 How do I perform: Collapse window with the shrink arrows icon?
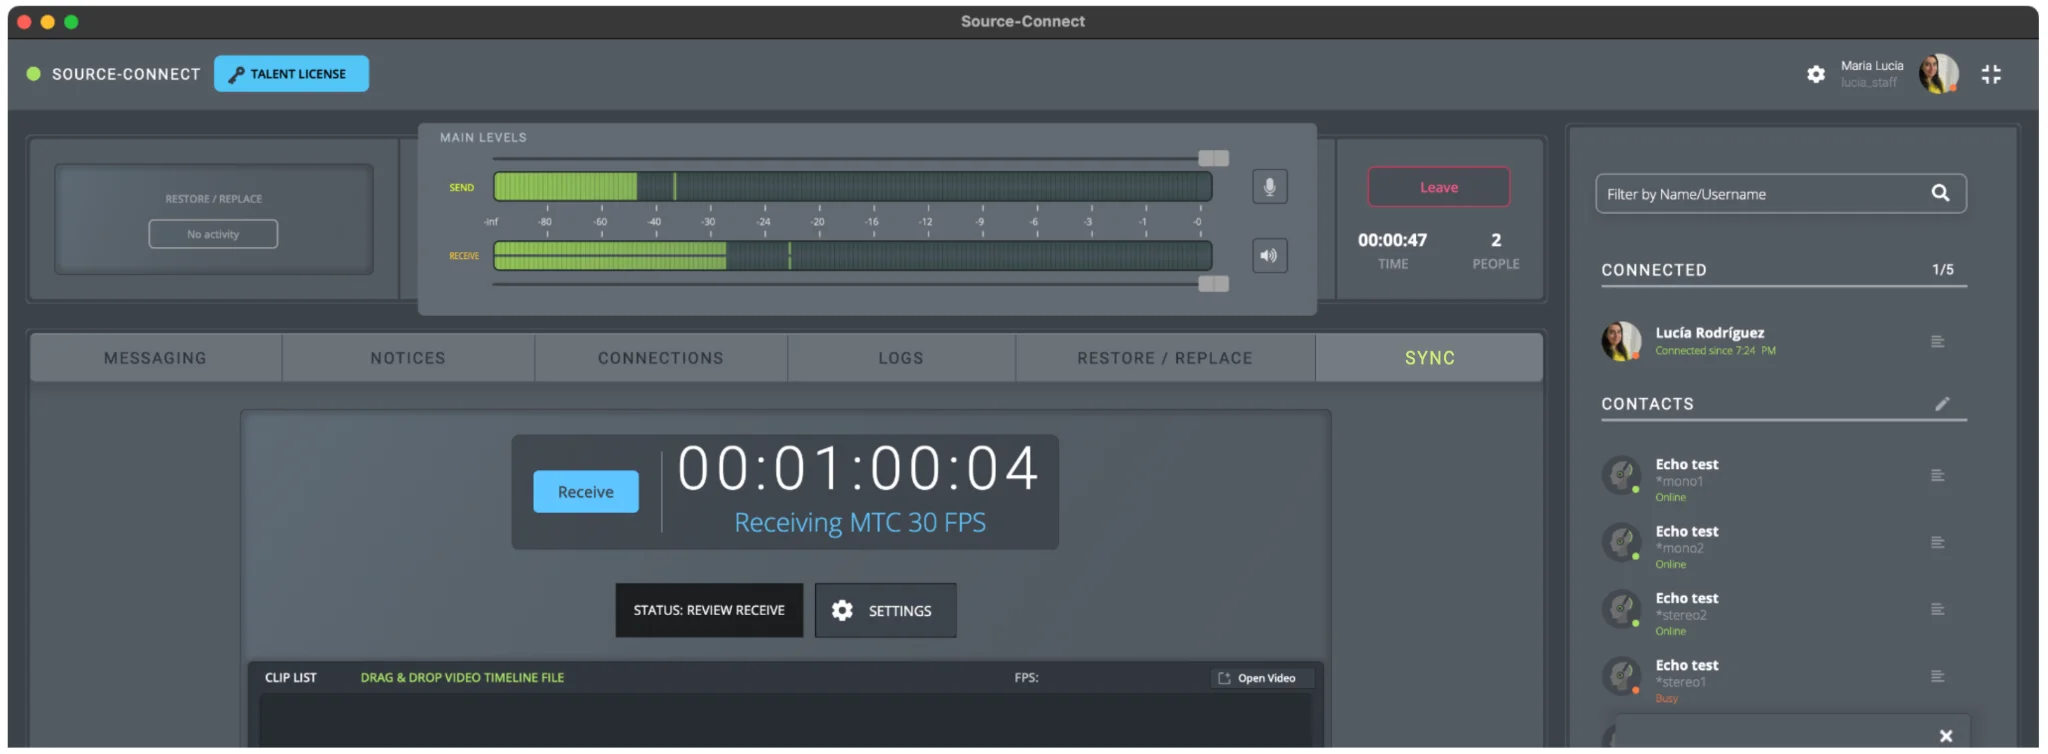coord(1991,74)
